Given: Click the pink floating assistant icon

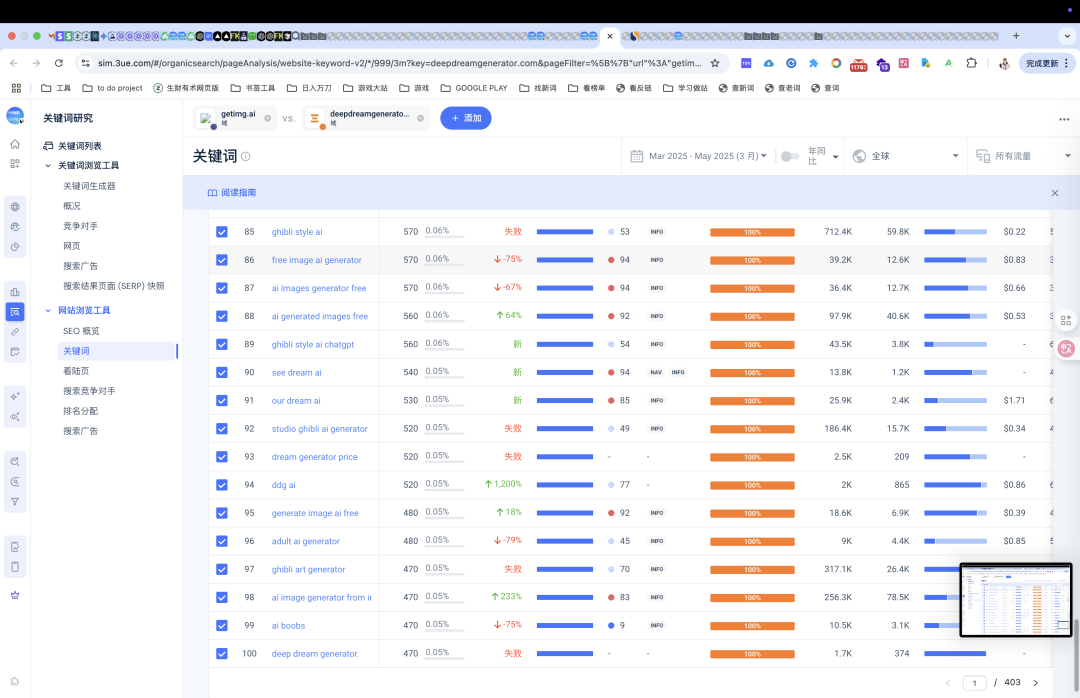Looking at the screenshot, I should click(x=1066, y=348).
